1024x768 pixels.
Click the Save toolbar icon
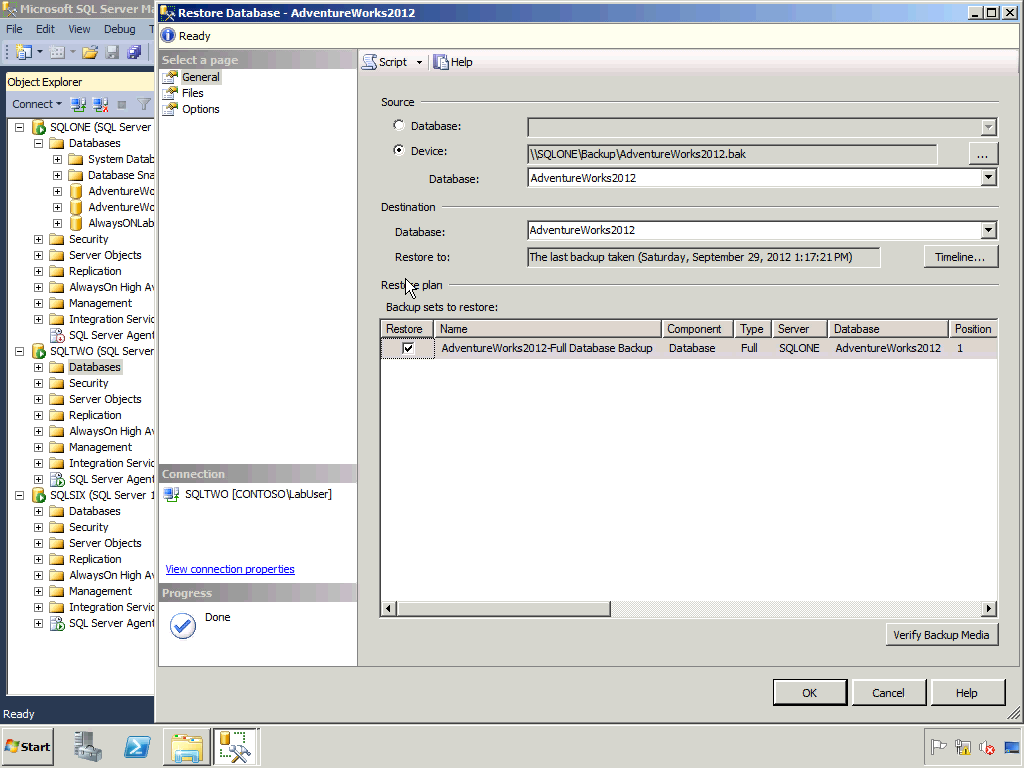pyautogui.click(x=112, y=52)
